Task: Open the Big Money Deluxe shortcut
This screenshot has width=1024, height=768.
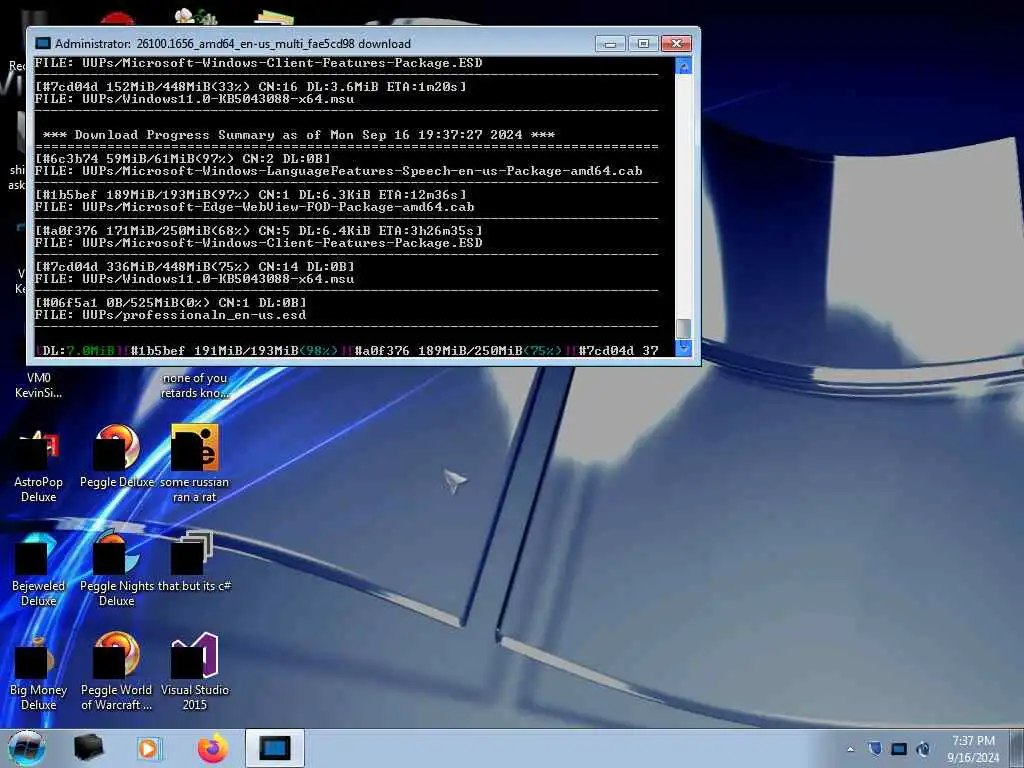Action: coord(38,673)
